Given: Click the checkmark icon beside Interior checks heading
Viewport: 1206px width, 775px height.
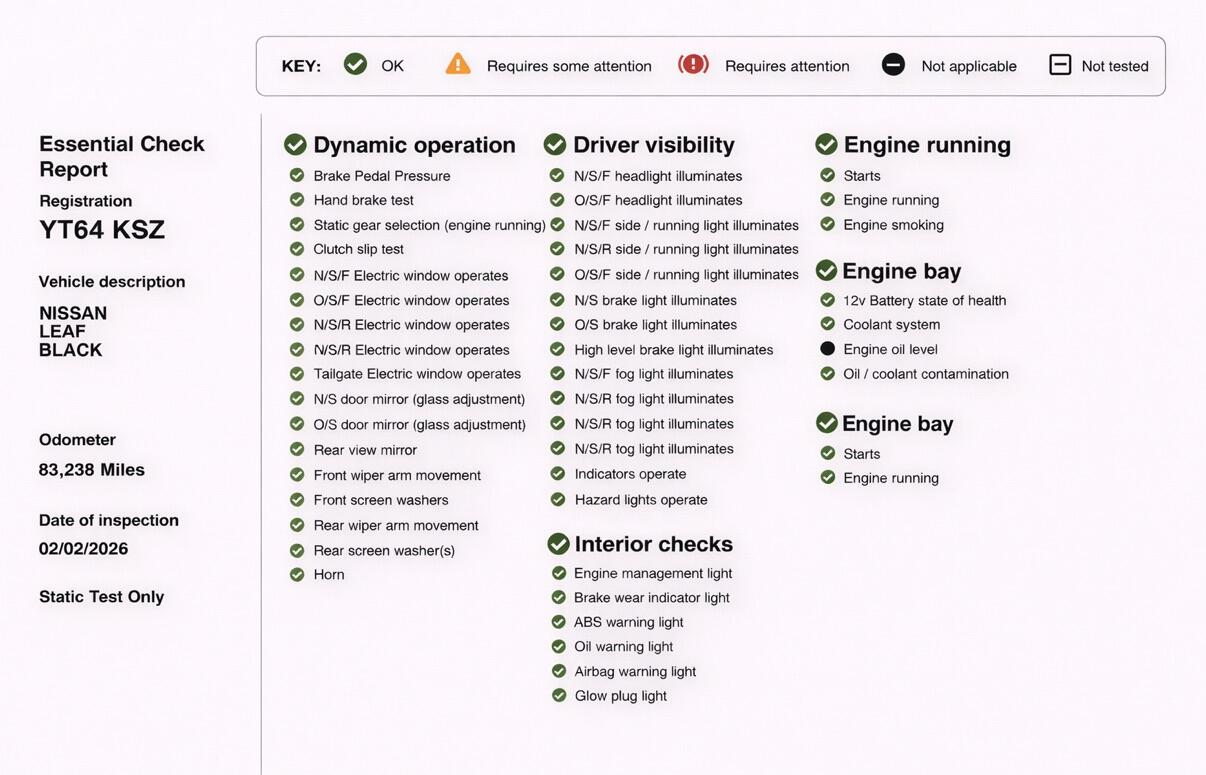Looking at the screenshot, I should point(558,544).
